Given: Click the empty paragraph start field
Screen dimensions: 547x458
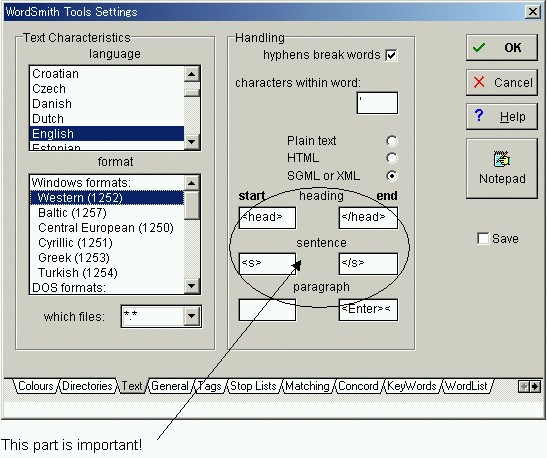Looking at the screenshot, I should click(268, 310).
